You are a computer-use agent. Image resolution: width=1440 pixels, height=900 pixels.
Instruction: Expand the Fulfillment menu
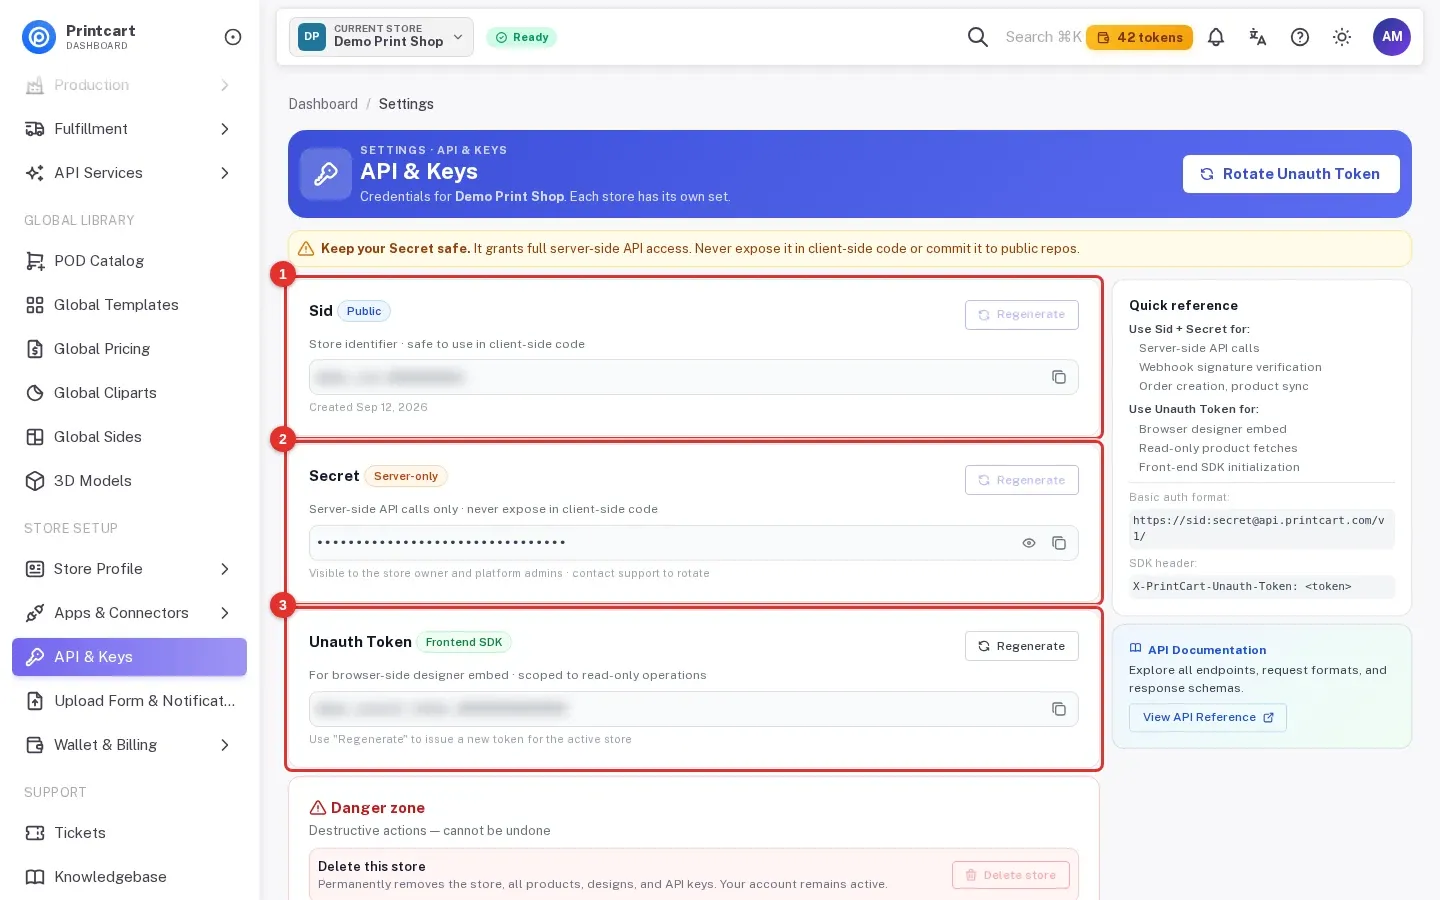coord(129,129)
